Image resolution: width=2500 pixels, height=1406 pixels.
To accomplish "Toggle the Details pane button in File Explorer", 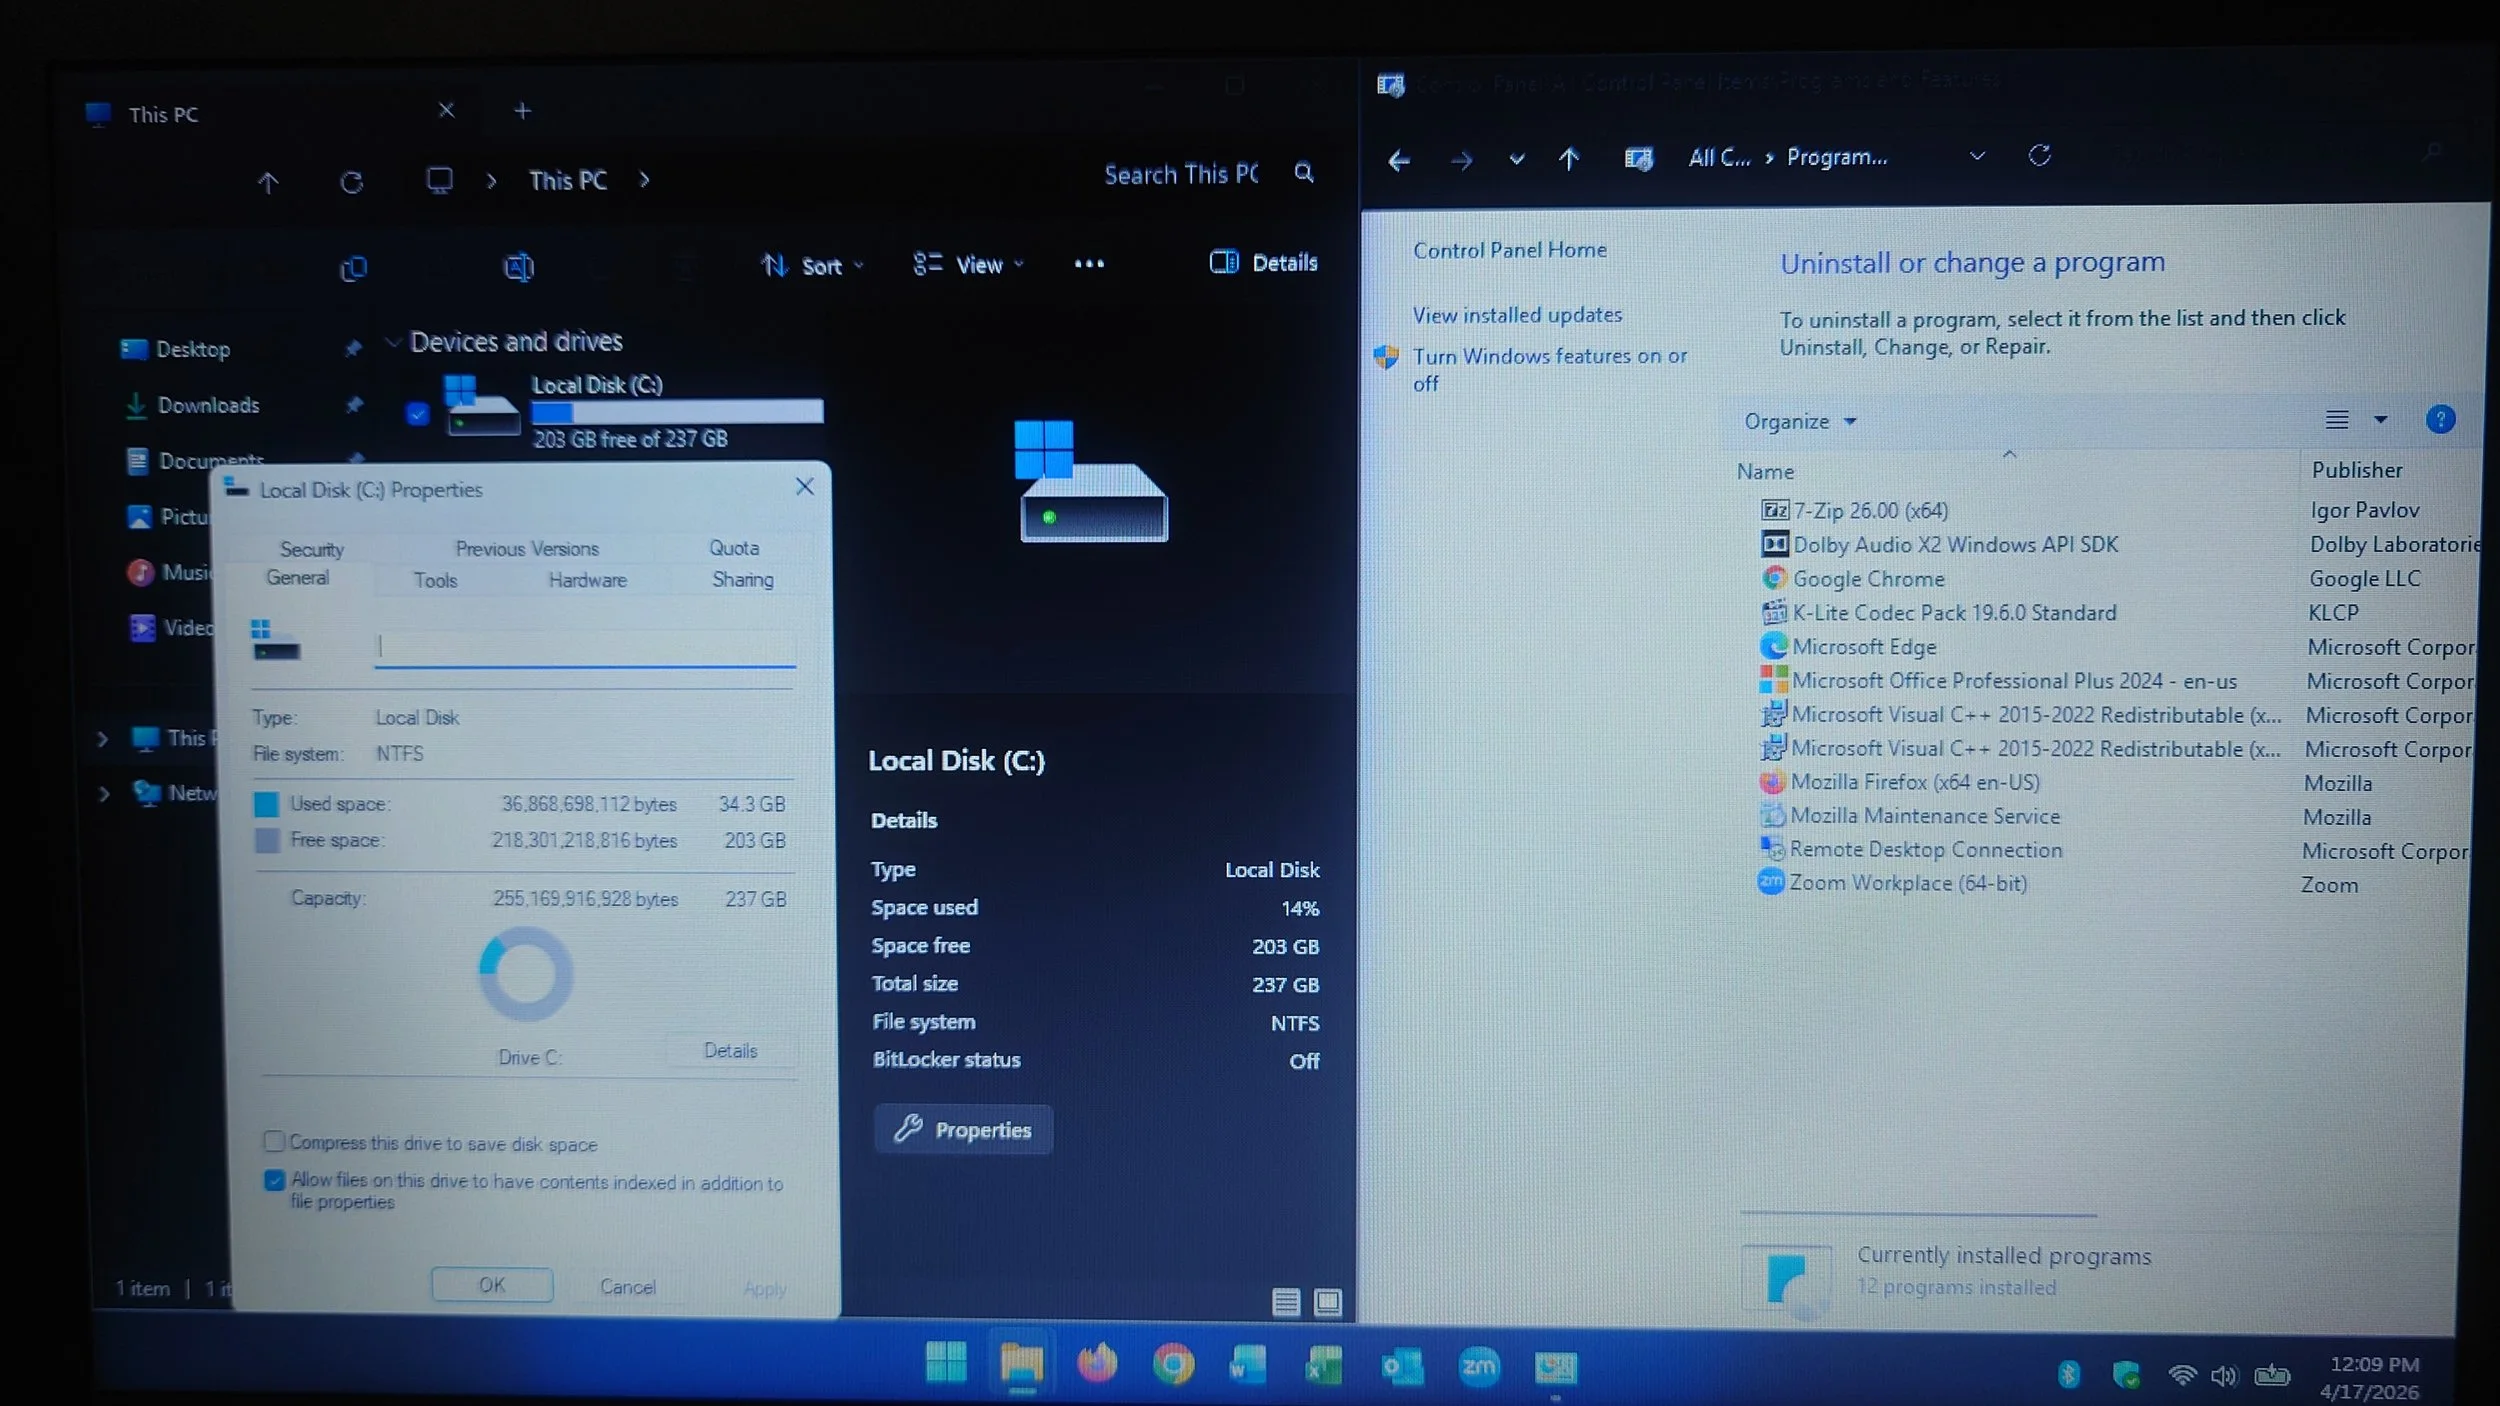I will pyautogui.click(x=1264, y=263).
